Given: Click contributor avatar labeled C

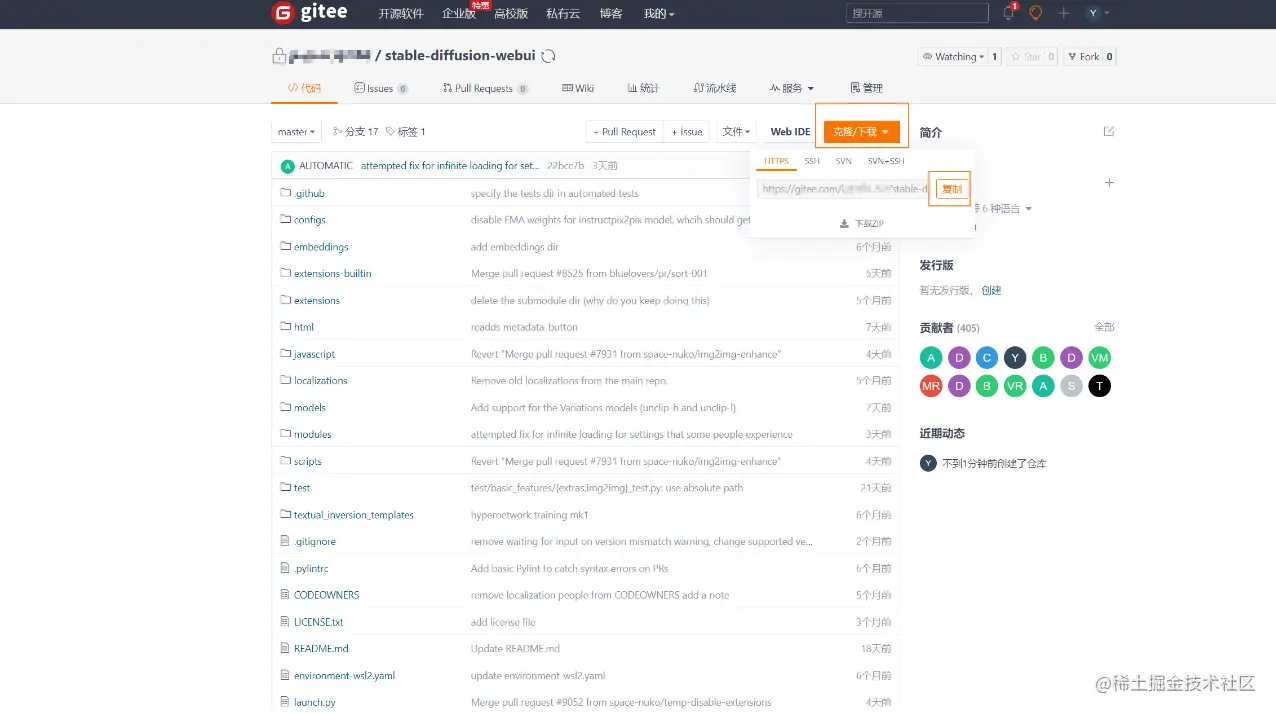Looking at the screenshot, I should point(987,358).
